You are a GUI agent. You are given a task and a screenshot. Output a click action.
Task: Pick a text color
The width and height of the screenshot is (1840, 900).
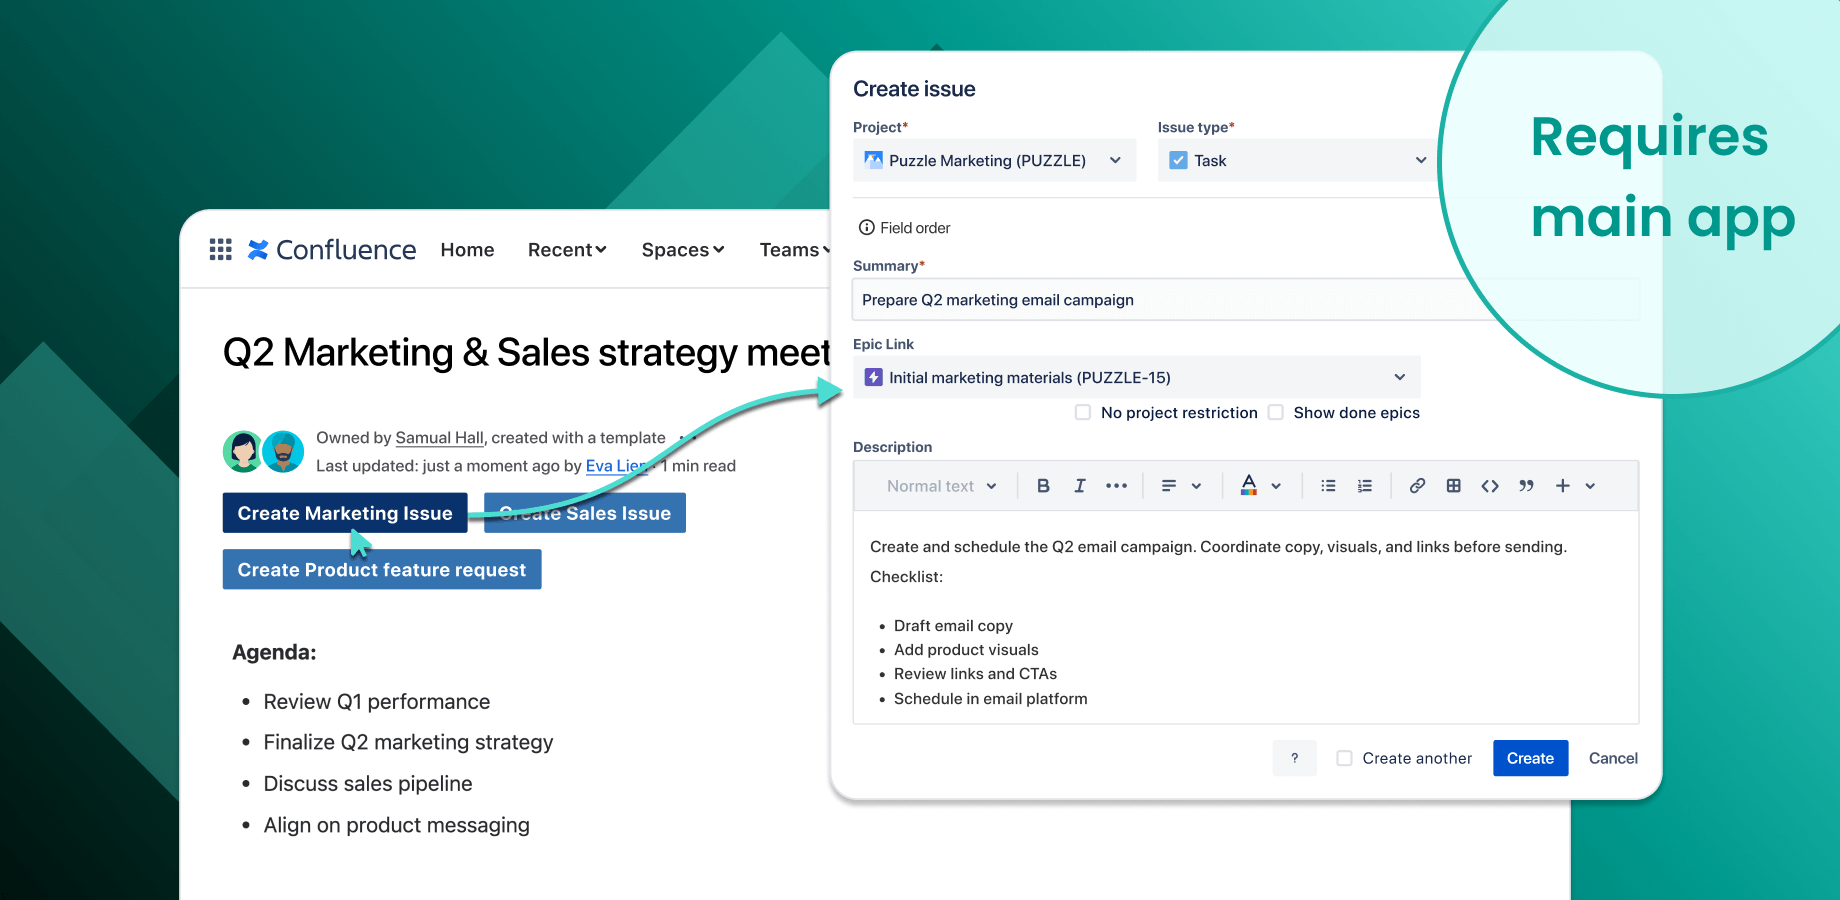[x=1248, y=486]
